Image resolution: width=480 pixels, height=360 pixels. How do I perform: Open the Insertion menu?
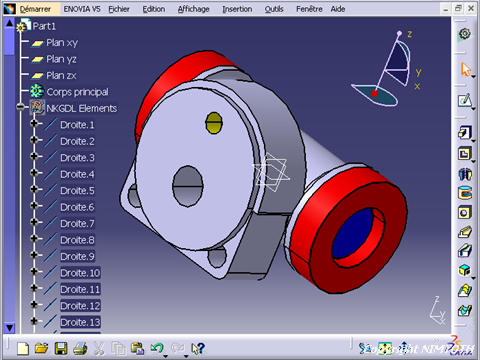point(237,9)
